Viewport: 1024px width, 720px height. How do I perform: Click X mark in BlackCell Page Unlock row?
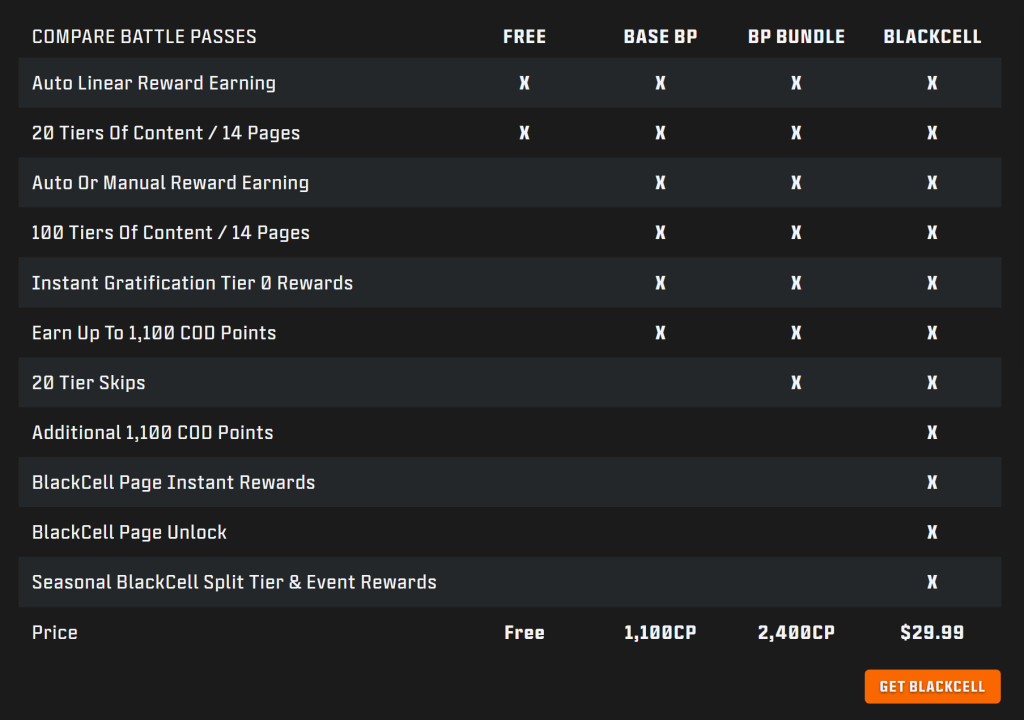pos(932,532)
